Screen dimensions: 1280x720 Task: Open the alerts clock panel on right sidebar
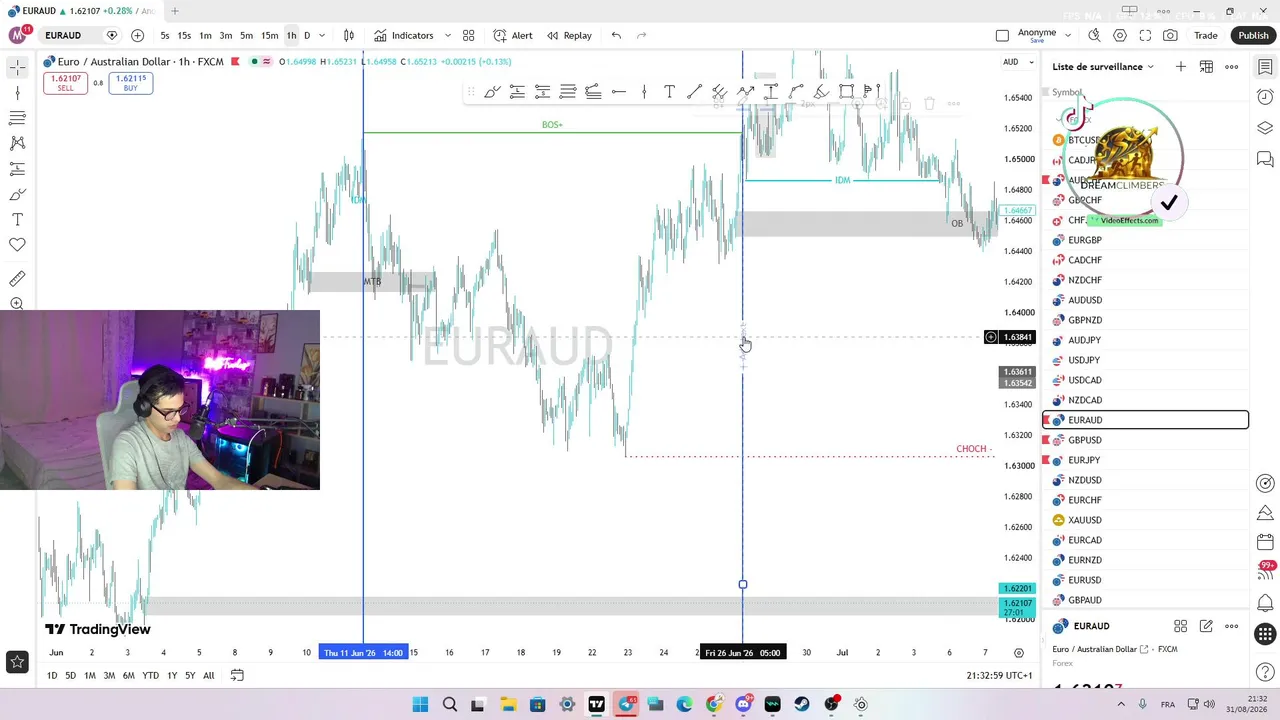[1265, 97]
